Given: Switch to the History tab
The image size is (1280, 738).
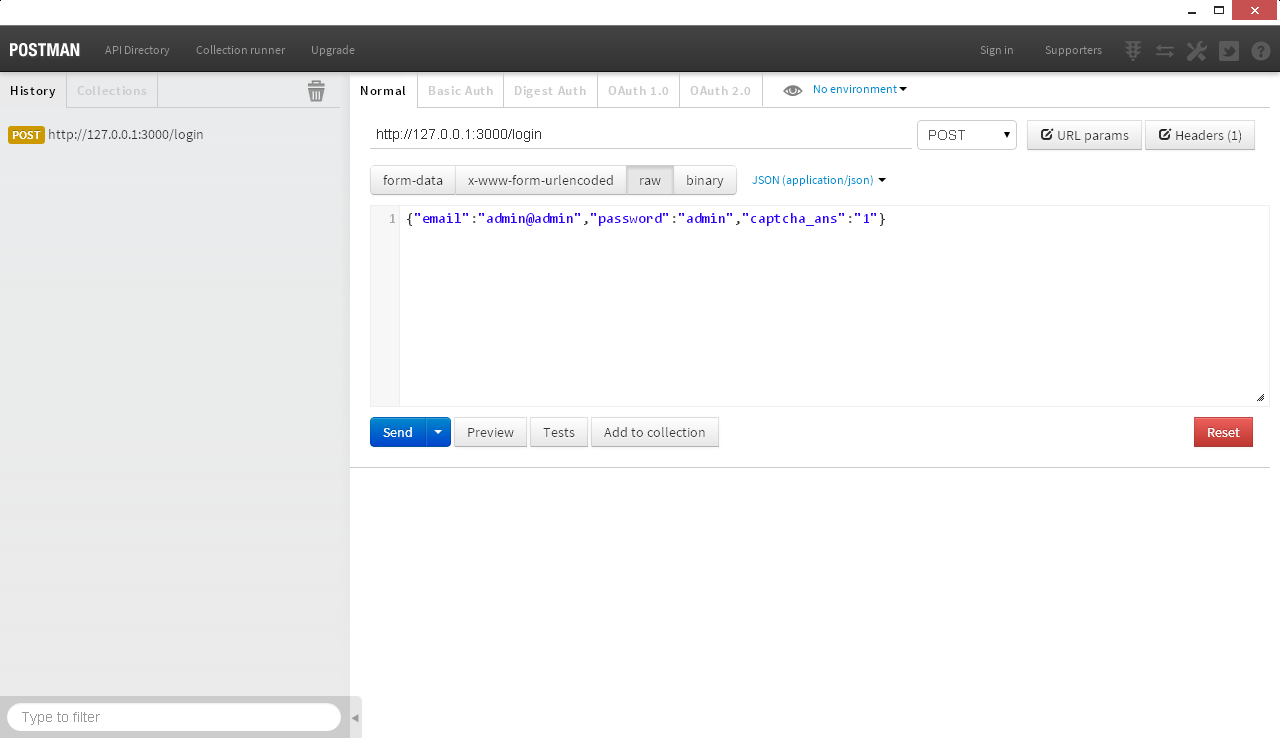Looking at the screenshot, I should coord(33,91).
